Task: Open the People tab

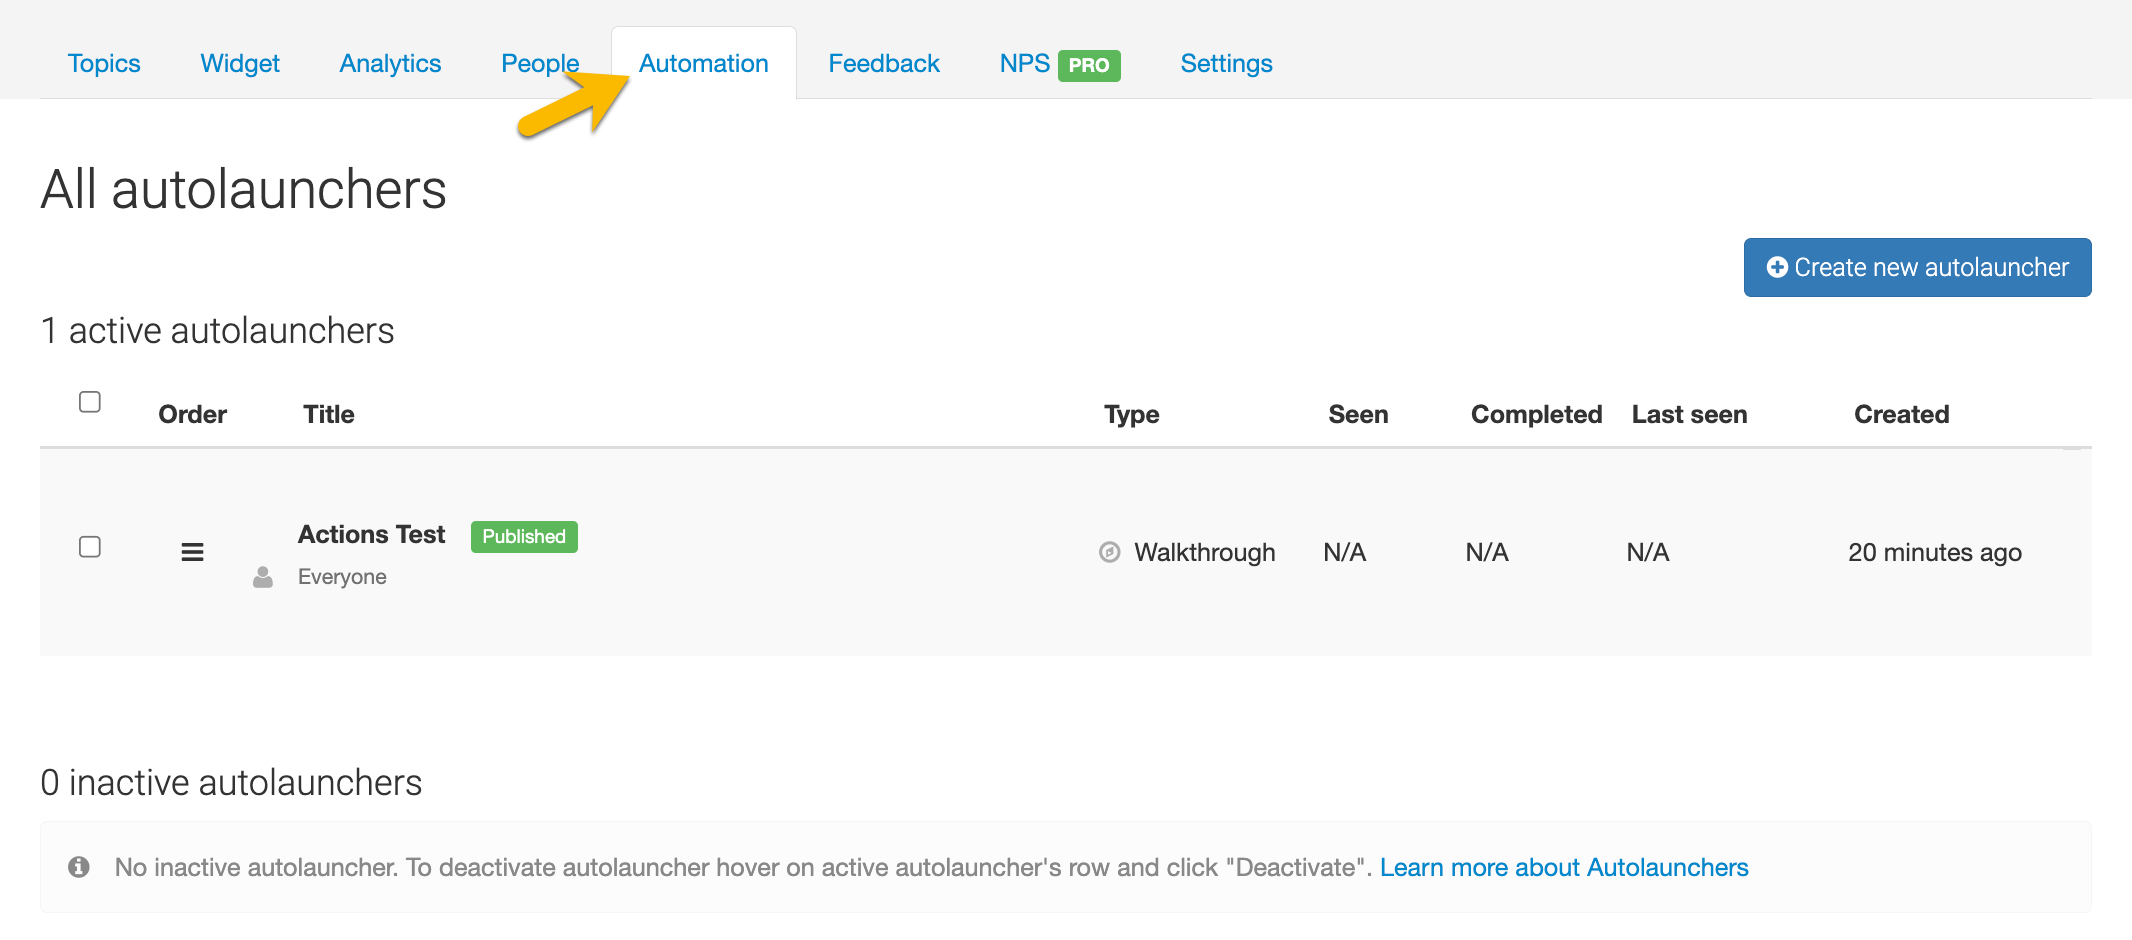Action: 539,64
